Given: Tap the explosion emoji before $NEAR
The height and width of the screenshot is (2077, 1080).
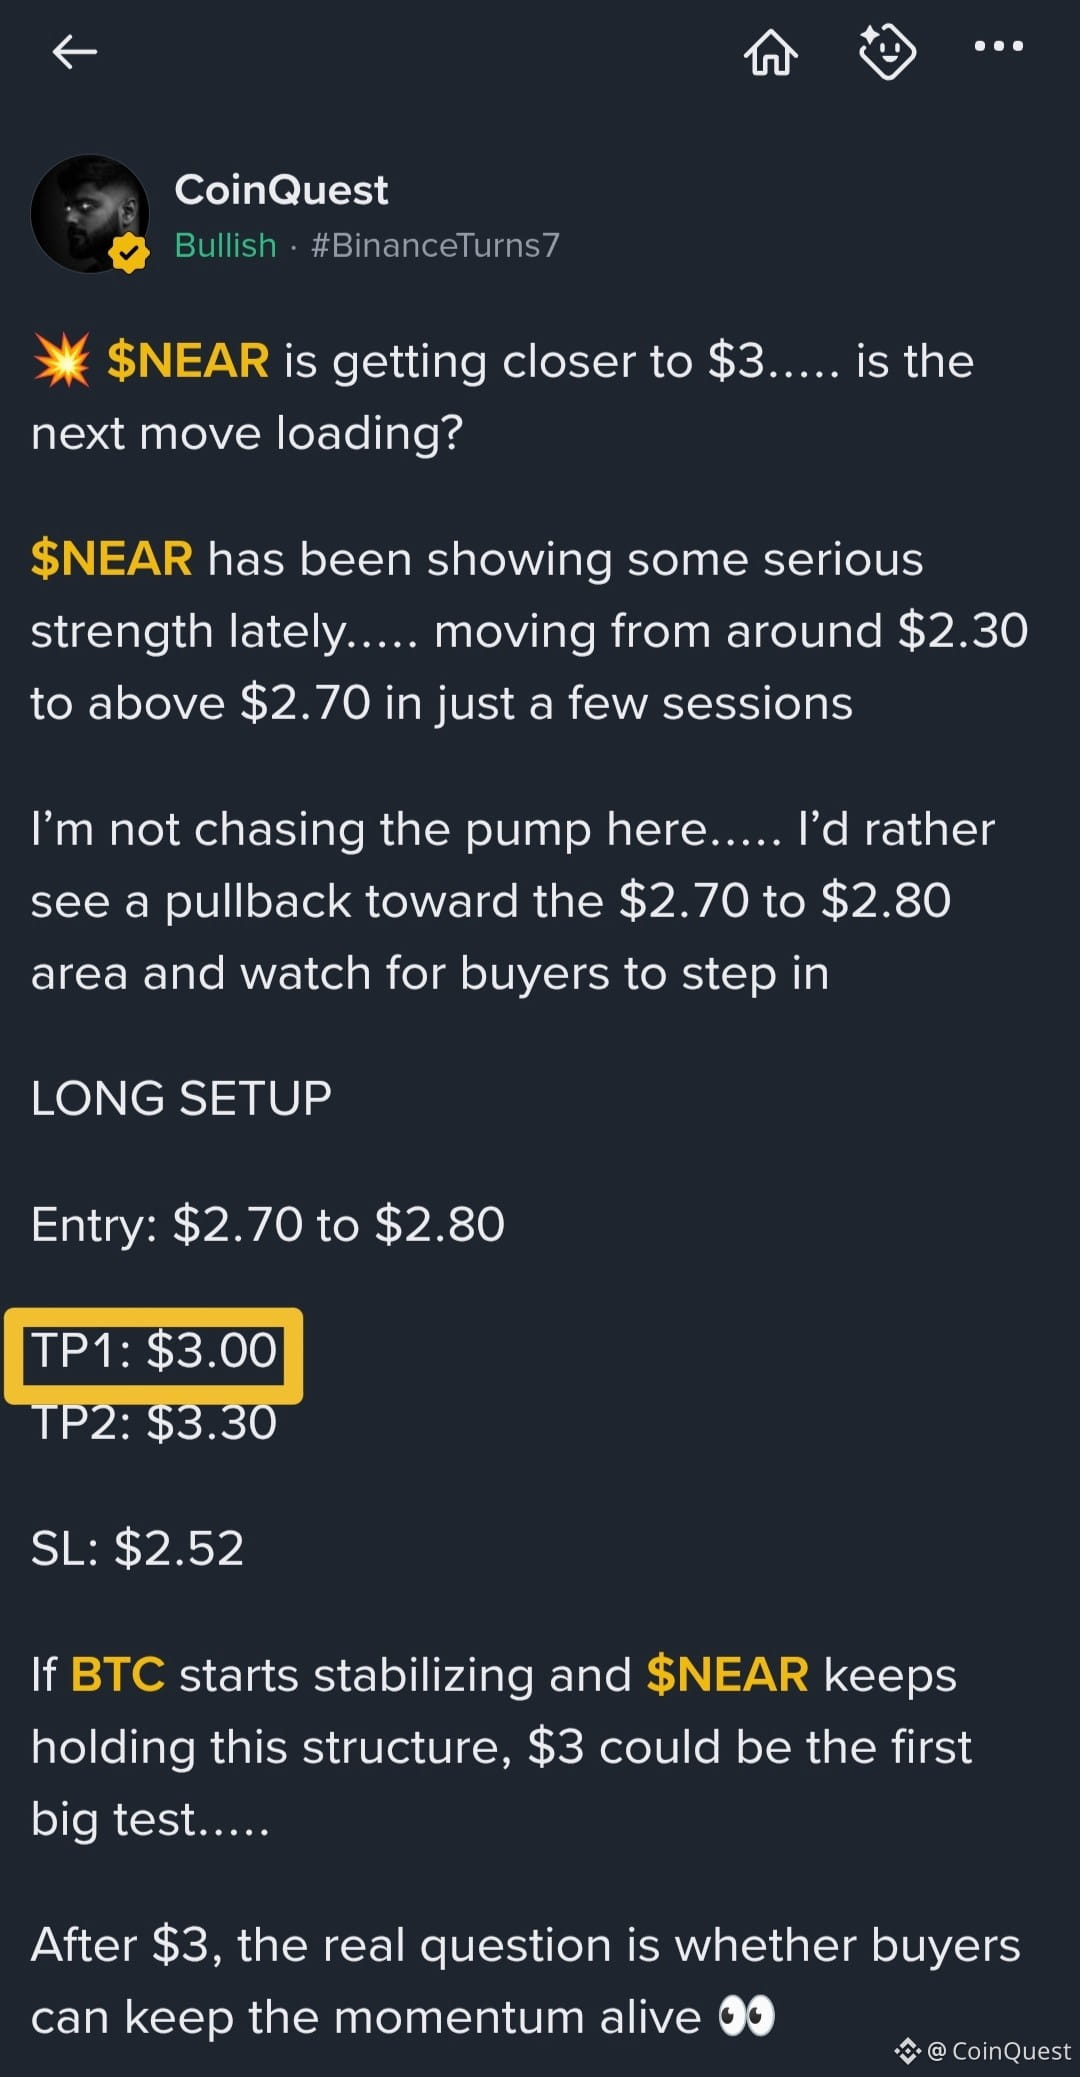Looking at the screenshot, I should 62,360.
